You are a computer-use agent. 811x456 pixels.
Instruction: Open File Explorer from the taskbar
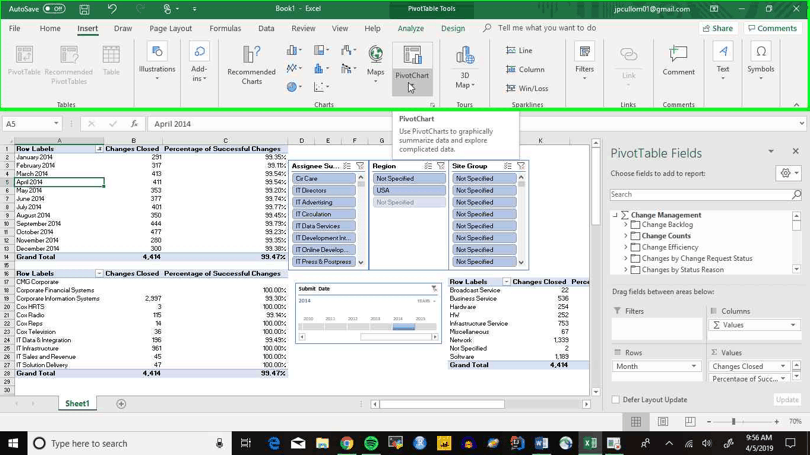tap(322, 443)
